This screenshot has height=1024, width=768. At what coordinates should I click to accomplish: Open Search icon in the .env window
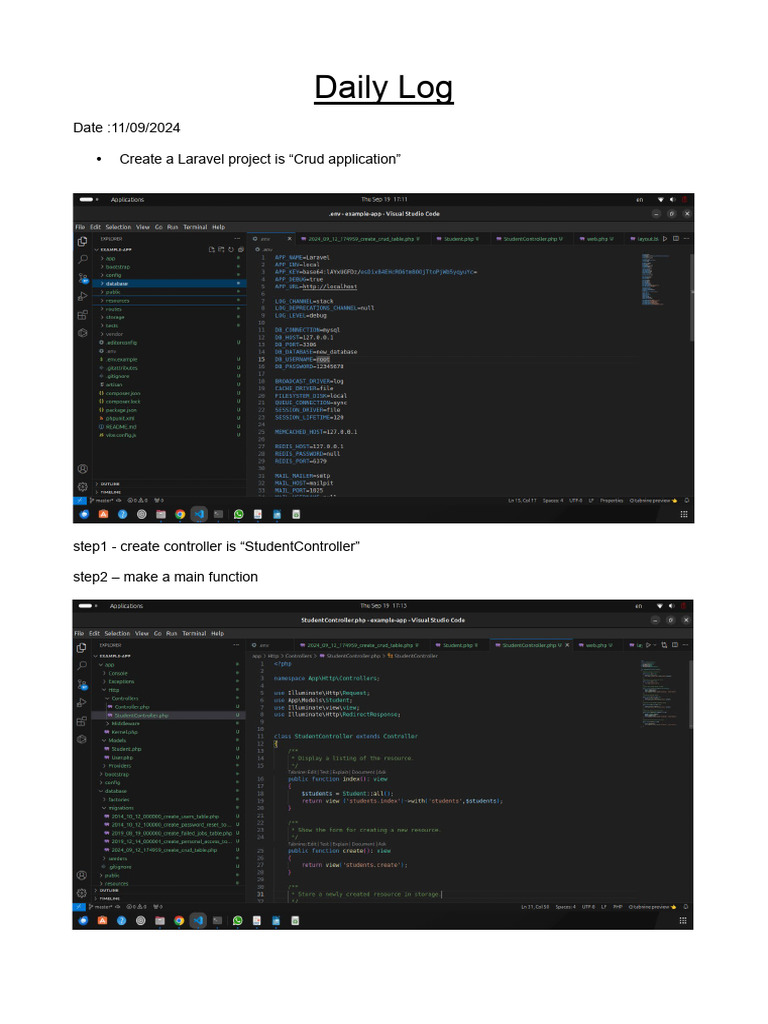[x=82, y=259]
